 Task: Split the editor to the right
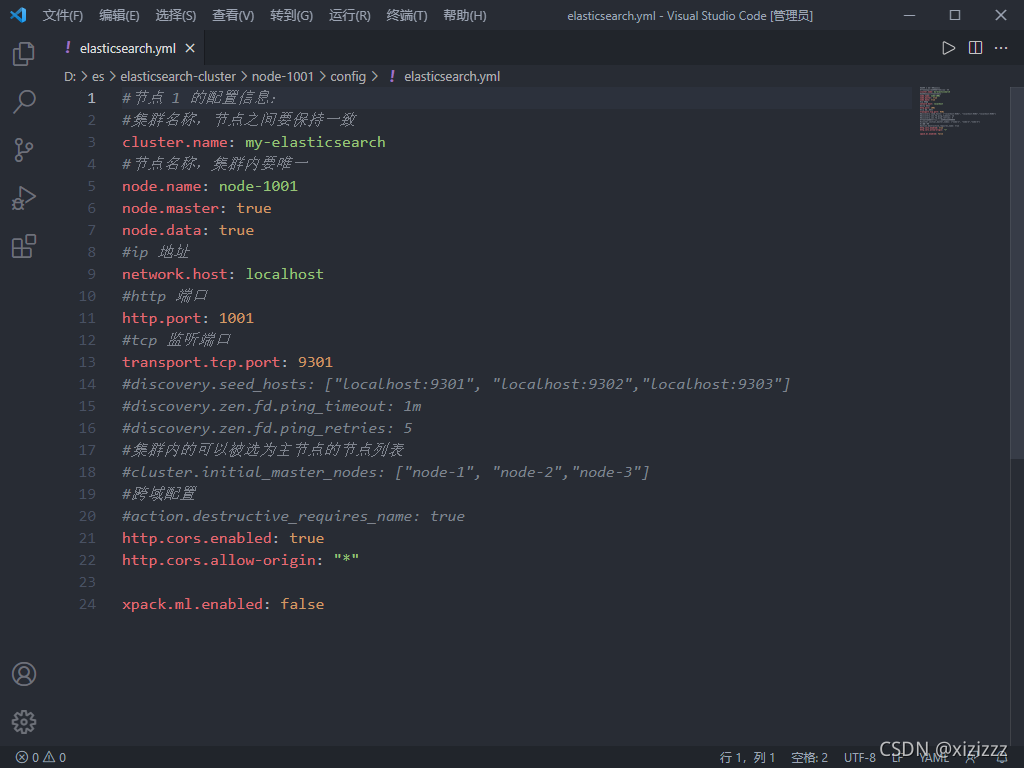[975, 48]
